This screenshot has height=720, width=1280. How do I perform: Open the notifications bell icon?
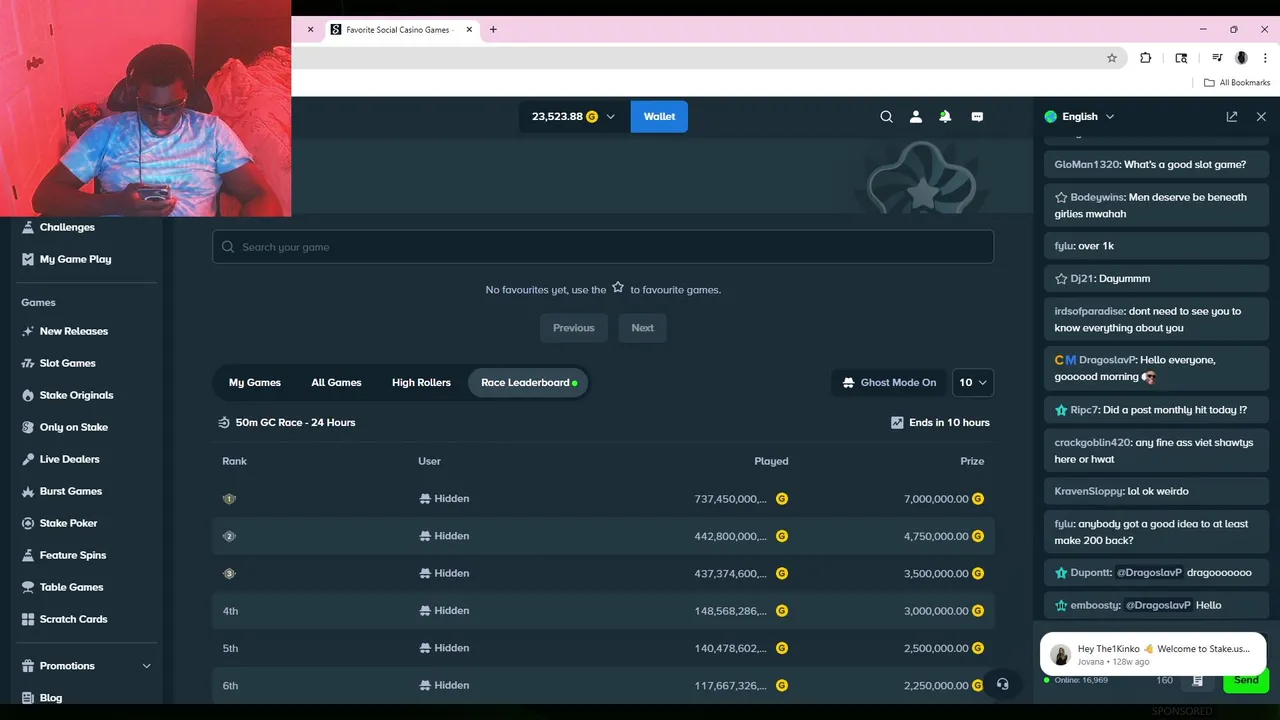coord(945,117)
